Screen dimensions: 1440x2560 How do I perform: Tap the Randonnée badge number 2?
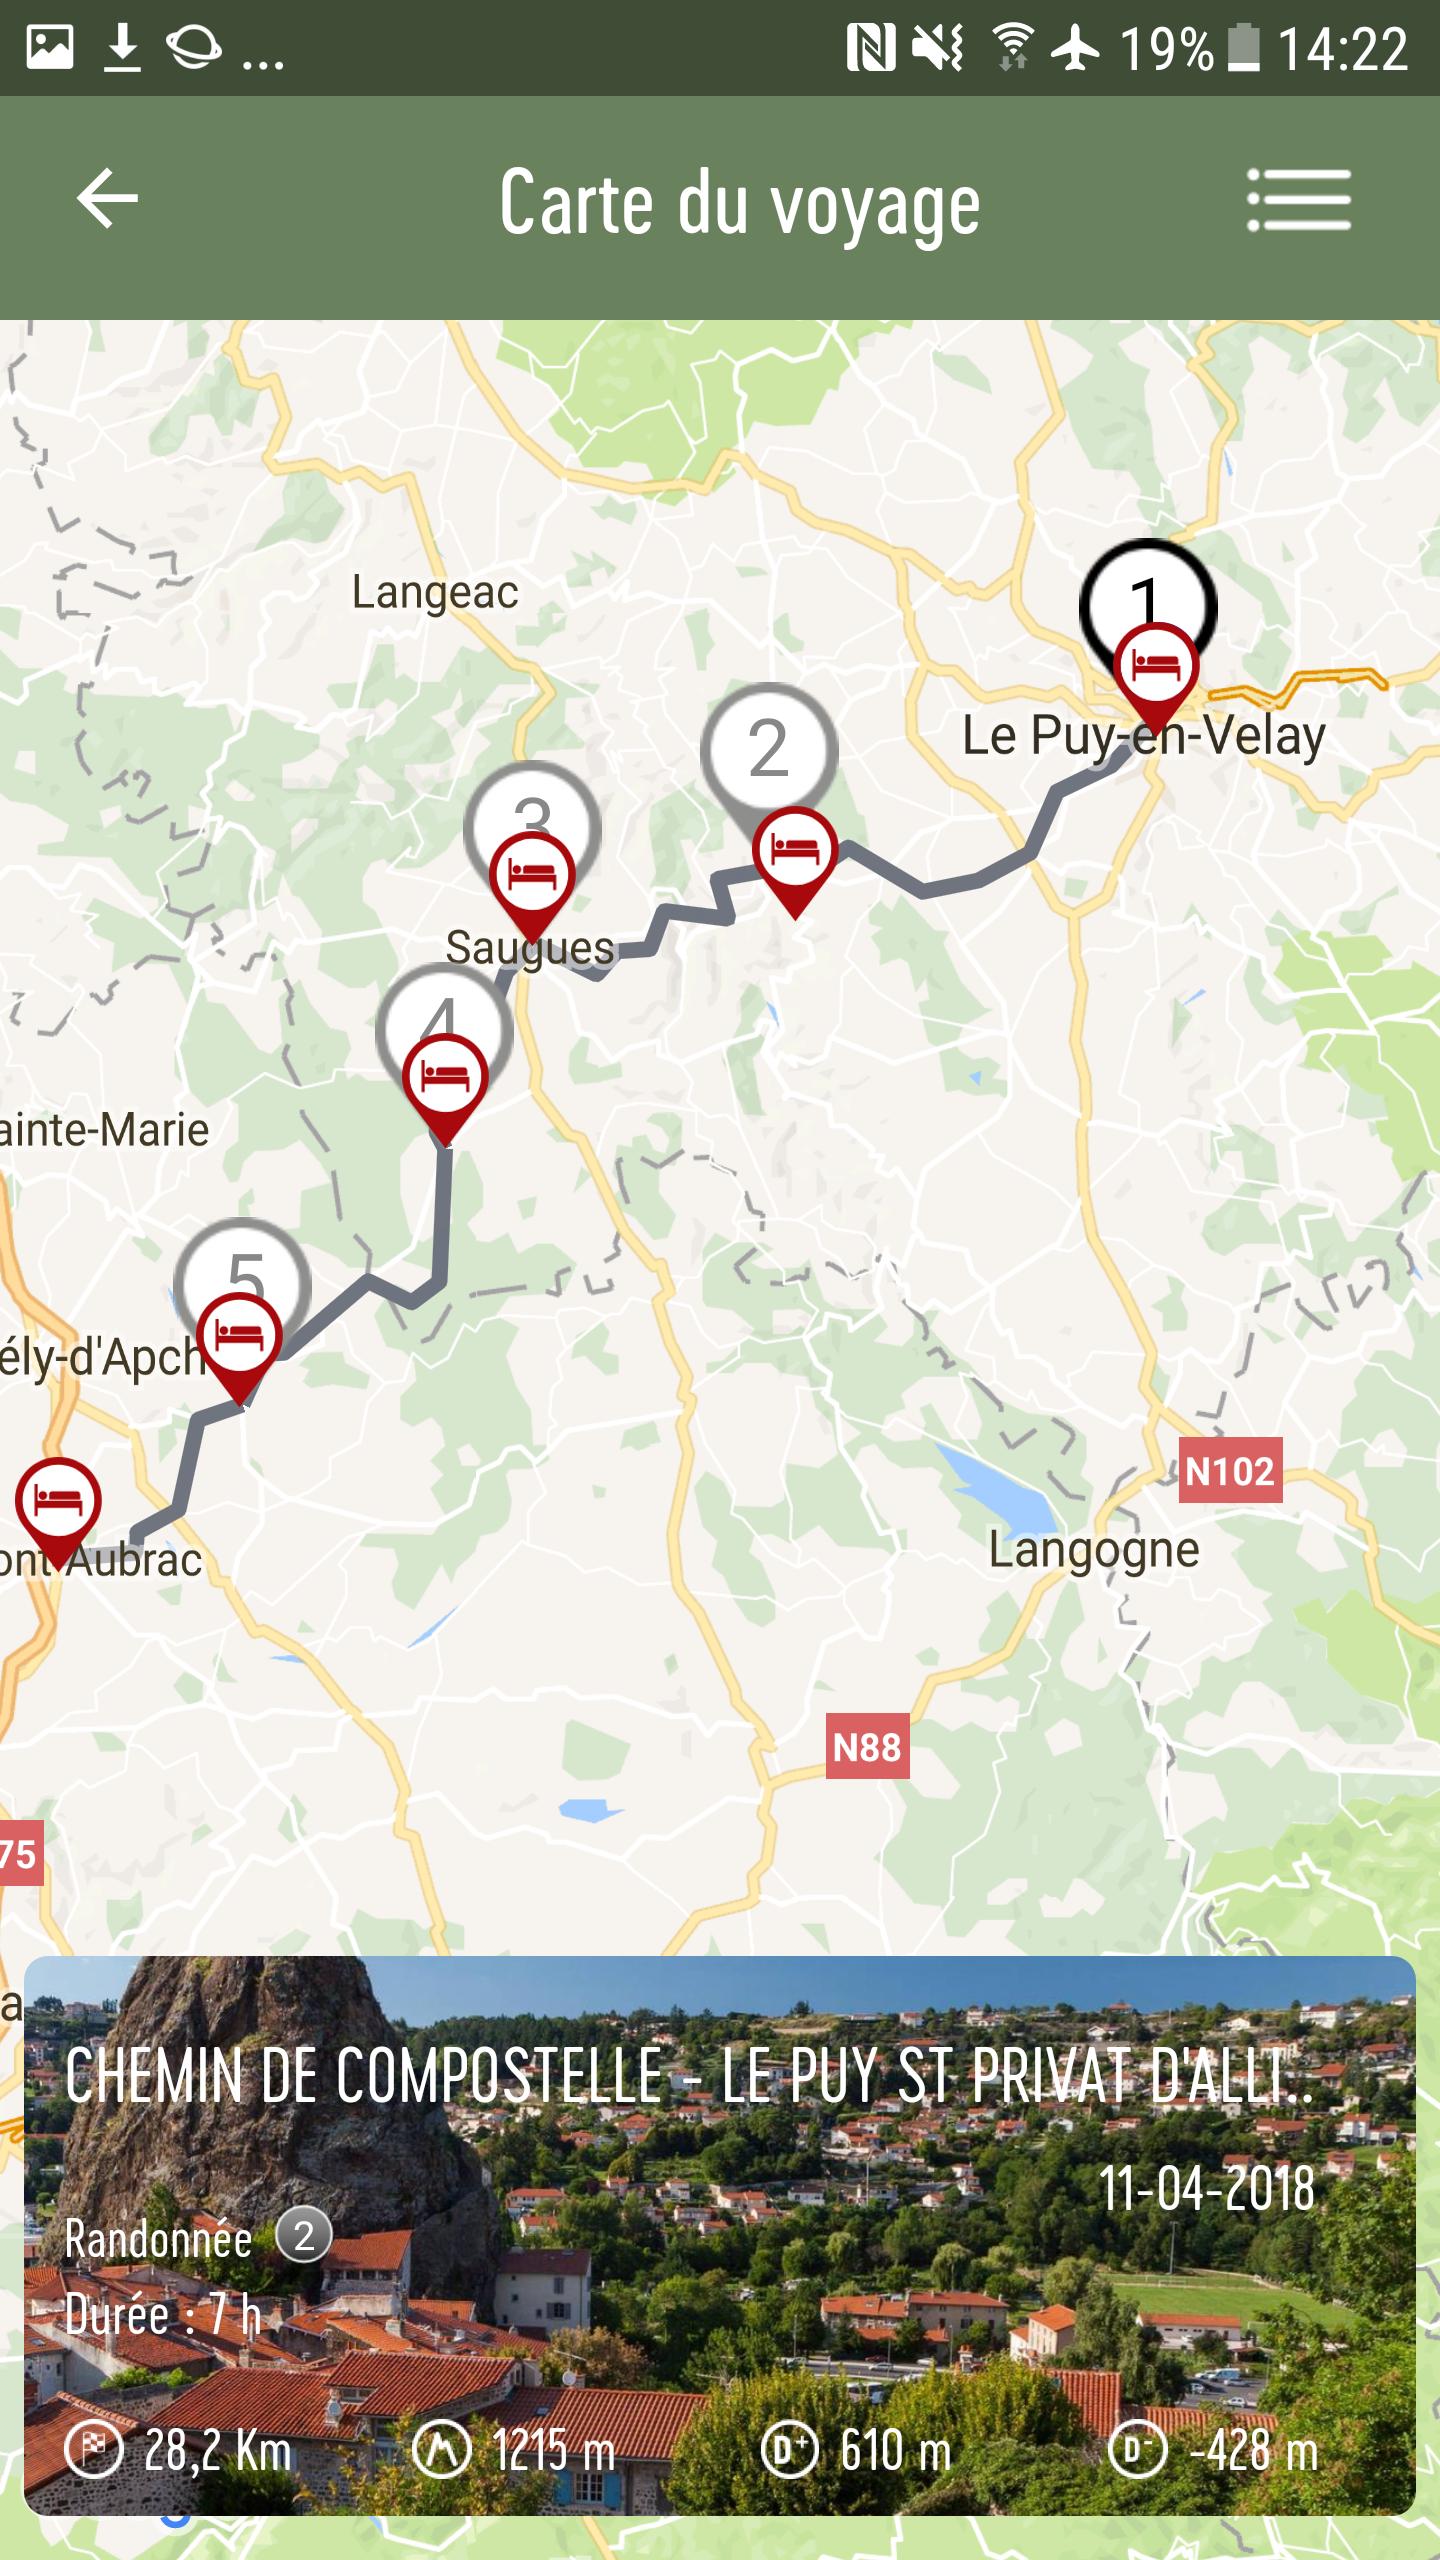304,2234
